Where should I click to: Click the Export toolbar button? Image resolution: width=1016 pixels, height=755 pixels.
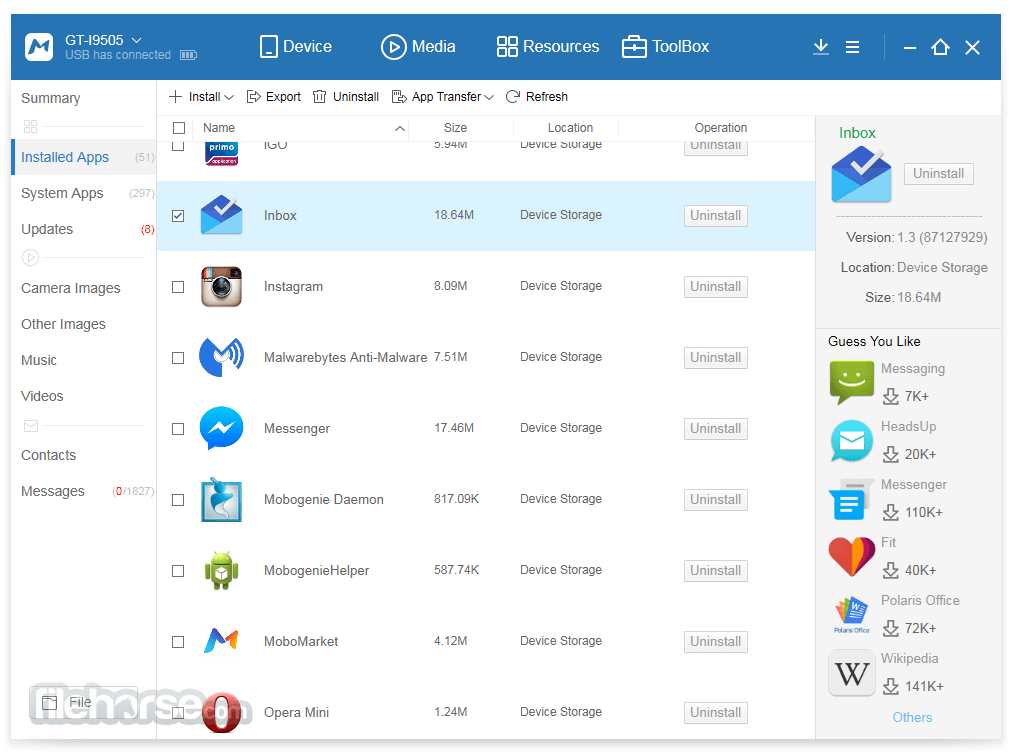point(273,97)
